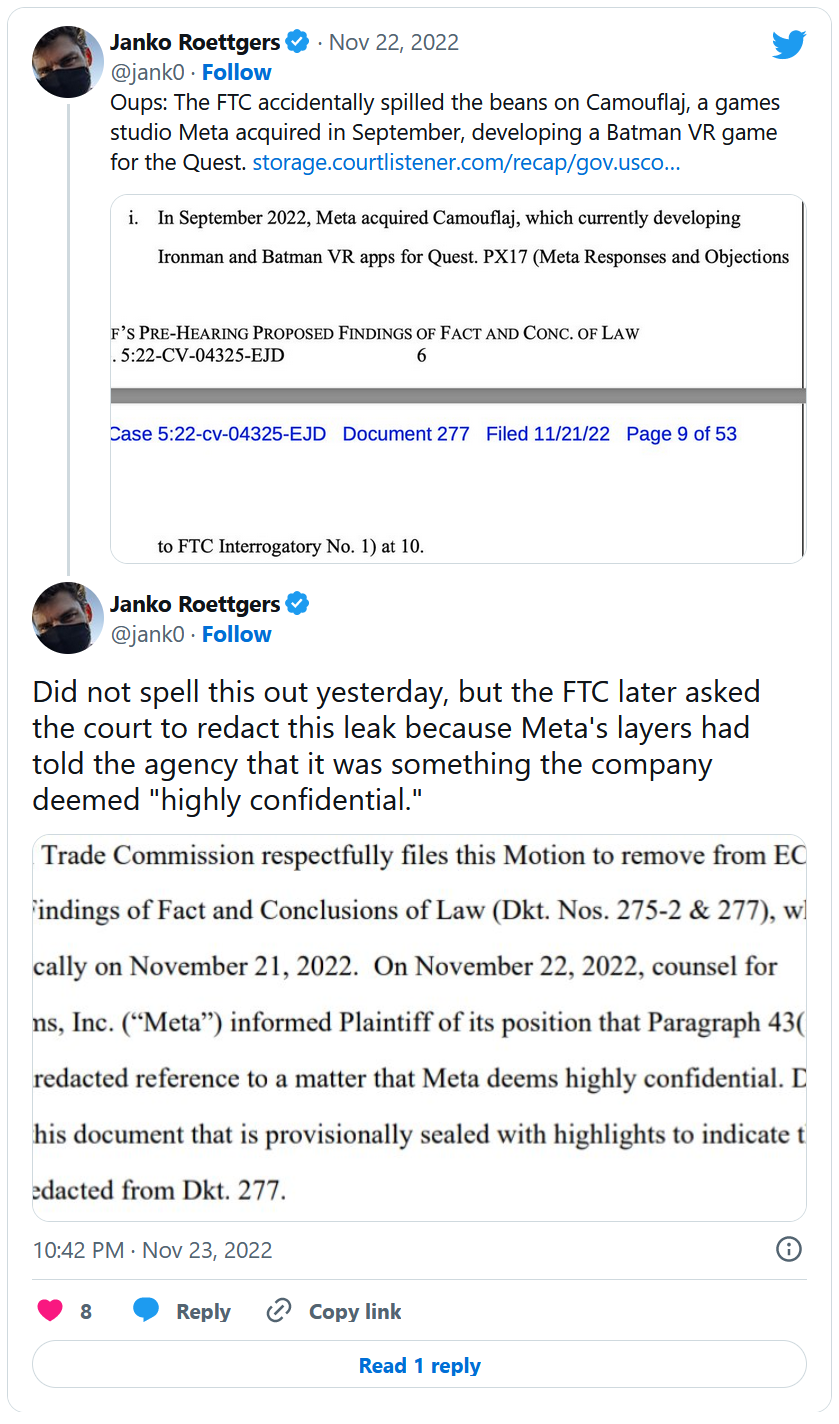The image size is (839, 1424).
Task: Click the Twitter bird logo
Action: 788,45
